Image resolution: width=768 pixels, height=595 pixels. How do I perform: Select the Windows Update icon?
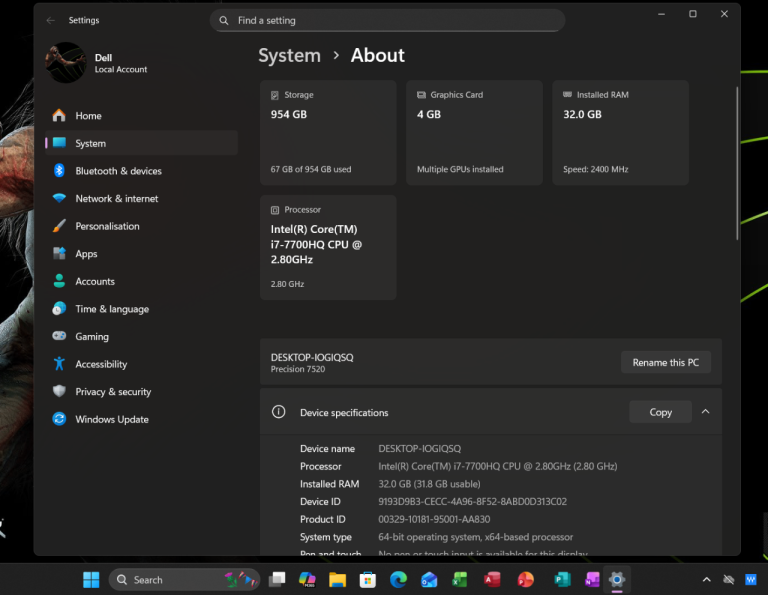(59, 420)
